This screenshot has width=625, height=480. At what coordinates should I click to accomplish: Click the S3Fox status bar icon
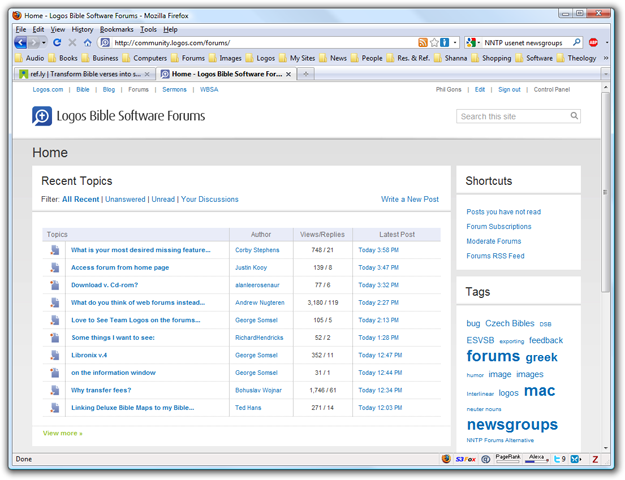click(x=466, y=459)
